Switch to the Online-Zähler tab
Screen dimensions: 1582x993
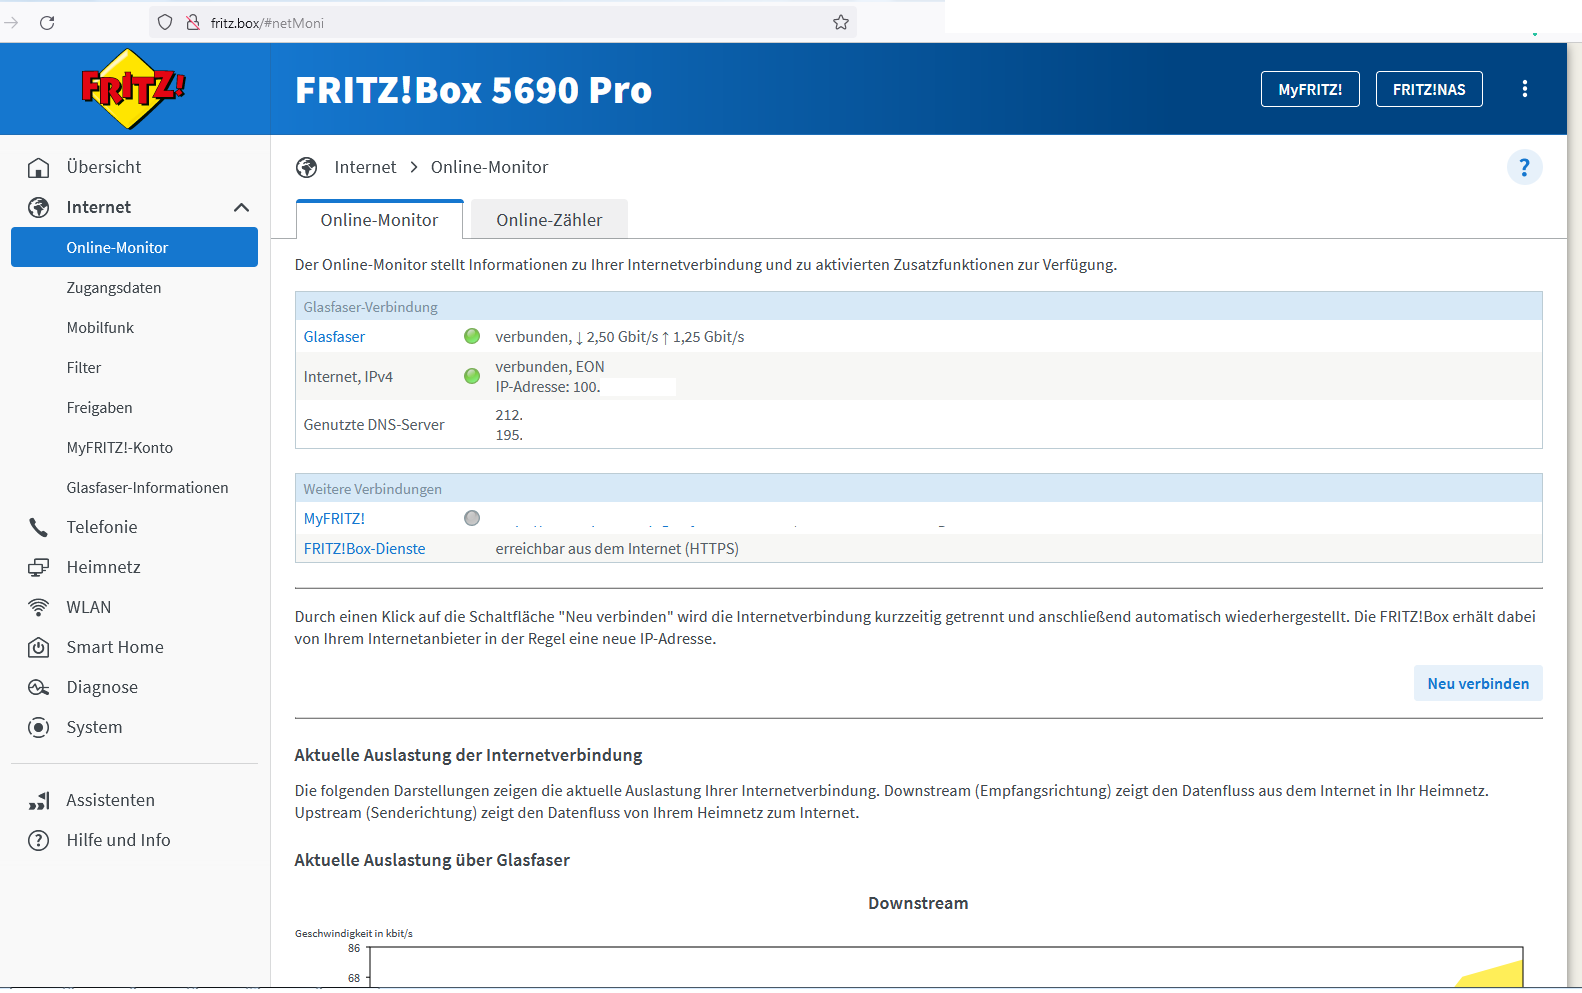tap(549, 220)
